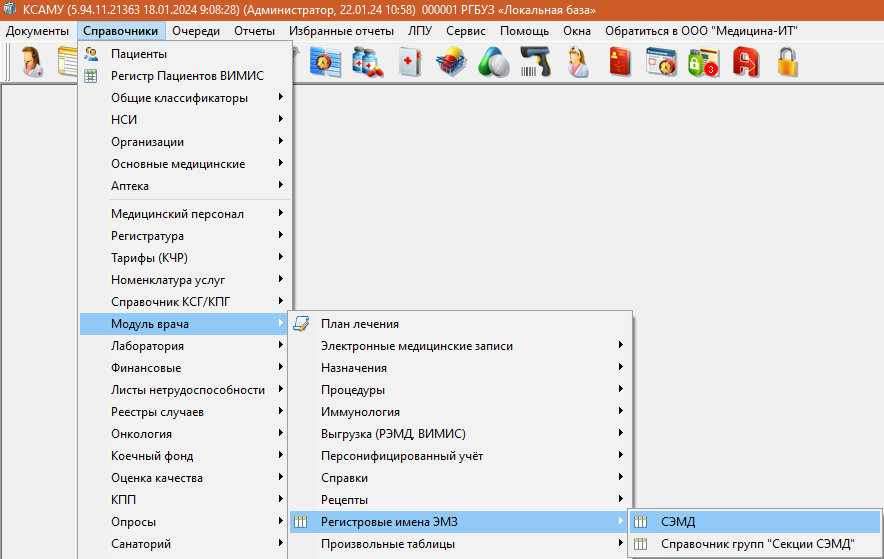Image resolution: width=884 pixels, height=559 pixels.
Task: Open the shopping basket toolbar icon
Action: tap(451, 64)
